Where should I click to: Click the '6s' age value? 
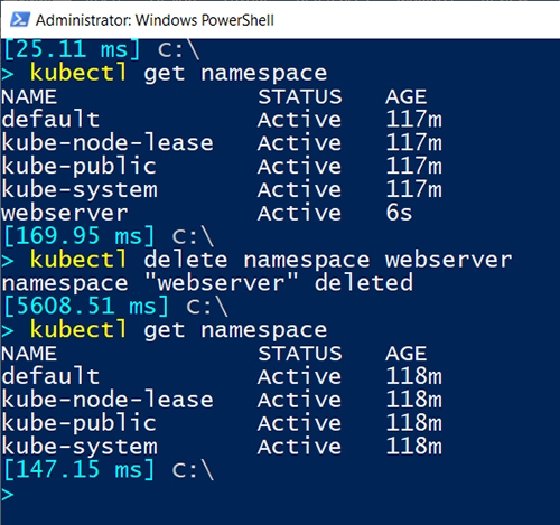click(399, 212)
